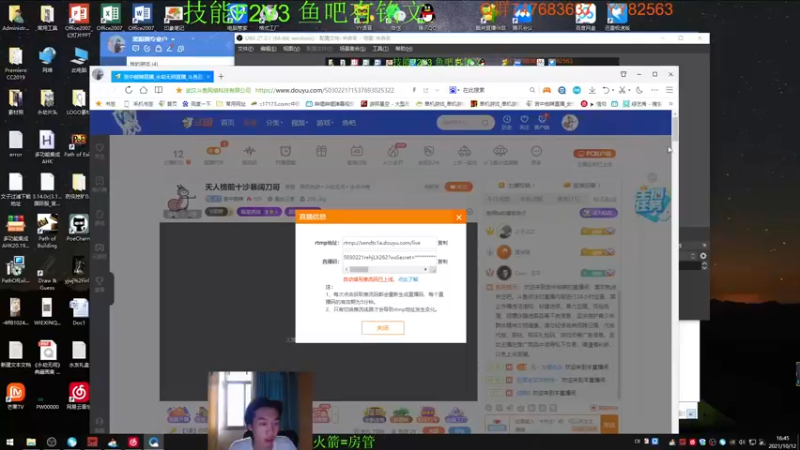This screenshot has width=800, height=450.
Task: Click the douyu.com address bar URL
Action: coord(324,90)
